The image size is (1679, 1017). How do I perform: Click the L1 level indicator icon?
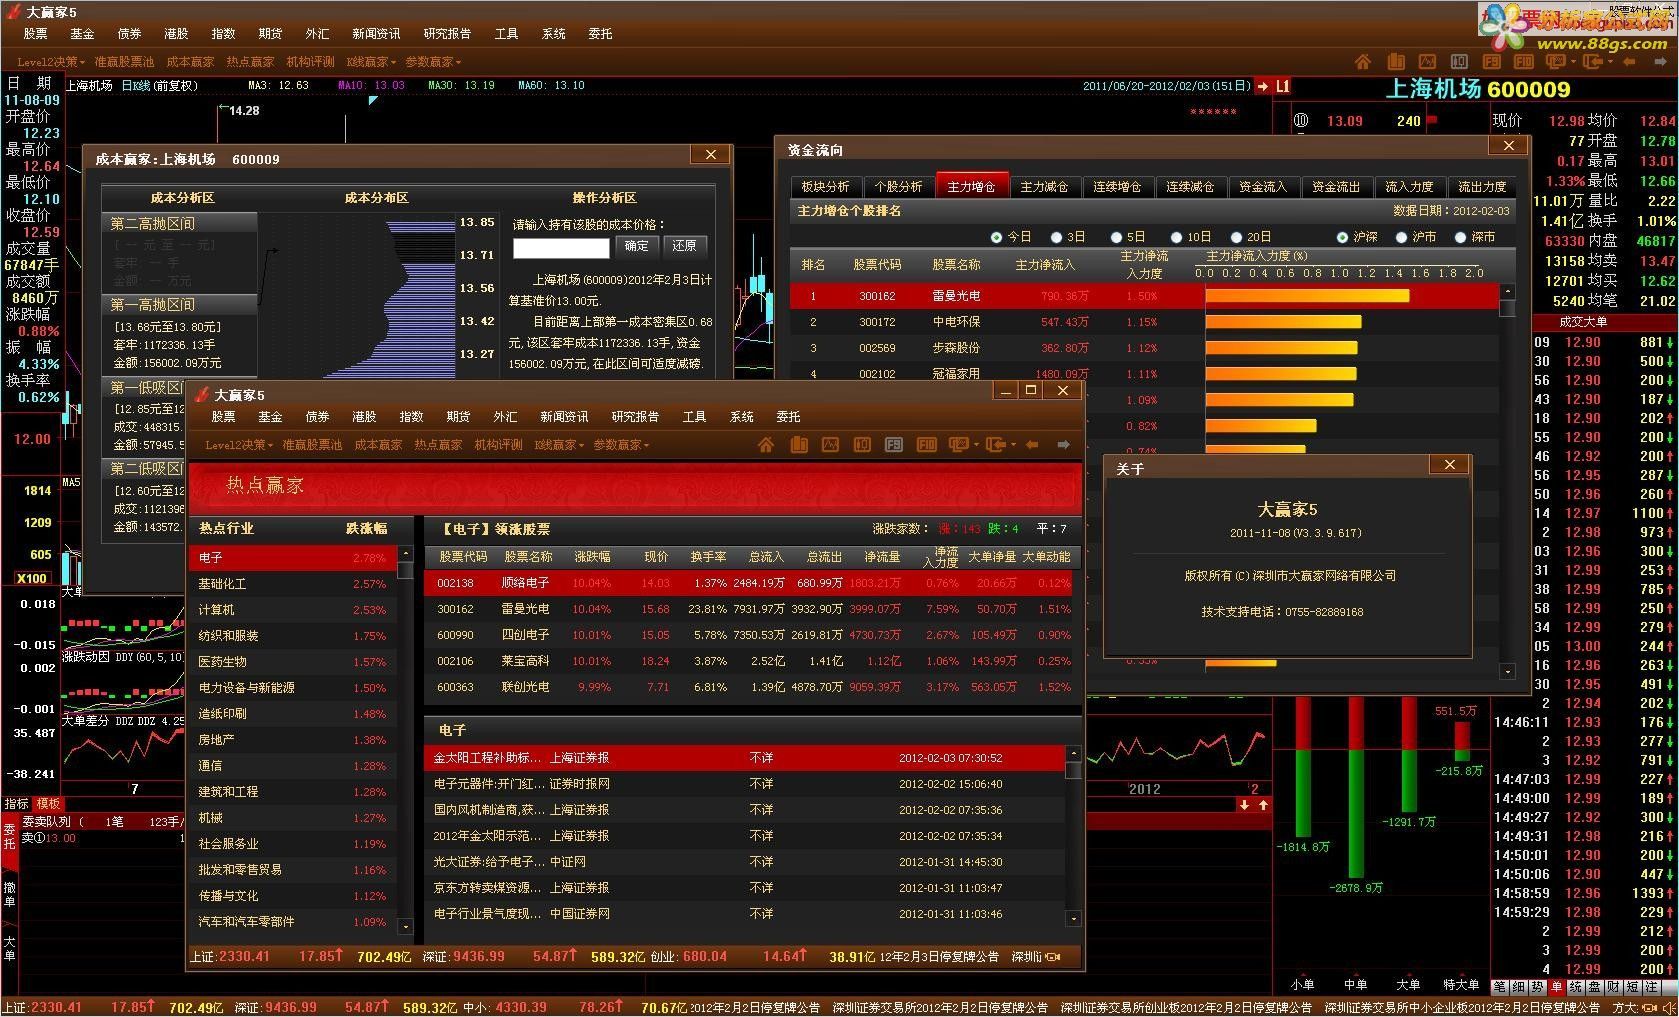[x=1282, y=86]
